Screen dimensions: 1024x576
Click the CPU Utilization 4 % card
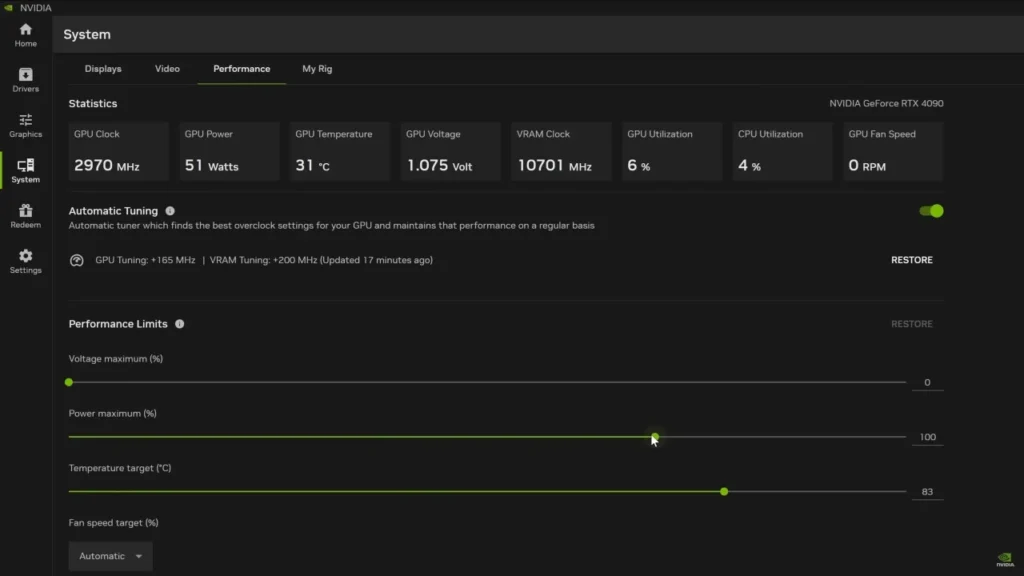click(783, 151)
